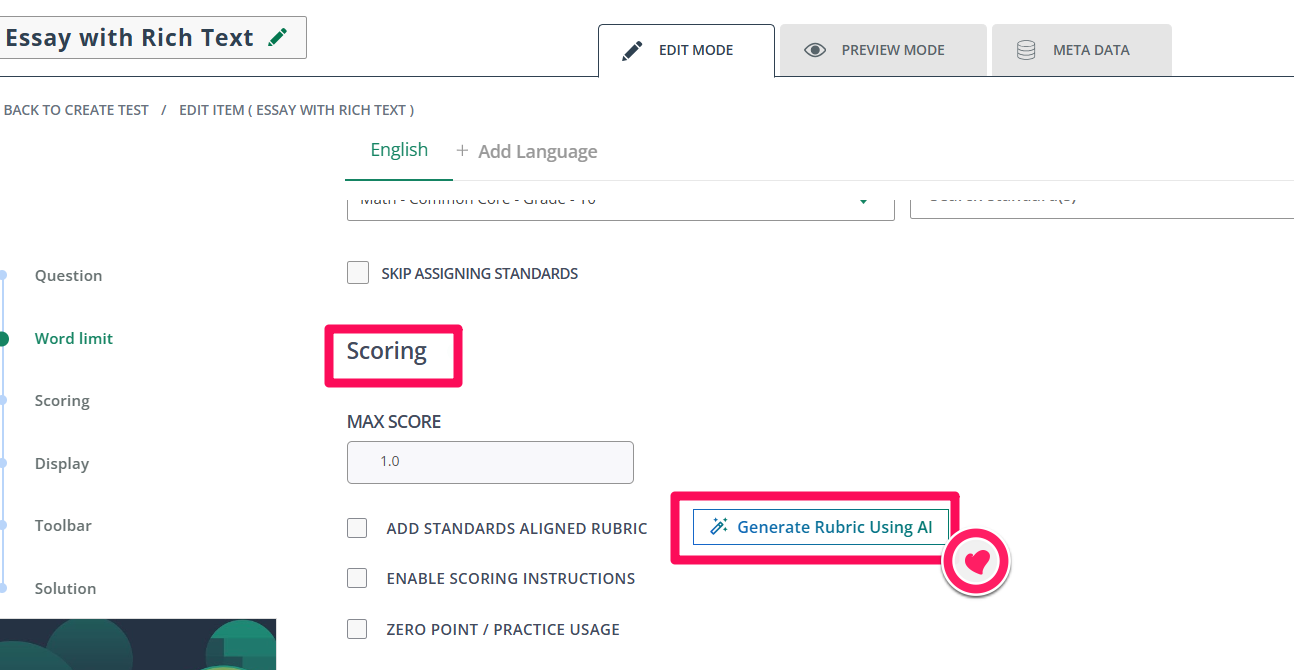Click the Scoring section heading
The width and height of the screenshot is (1294, 670).
click(x=387, y=351)
